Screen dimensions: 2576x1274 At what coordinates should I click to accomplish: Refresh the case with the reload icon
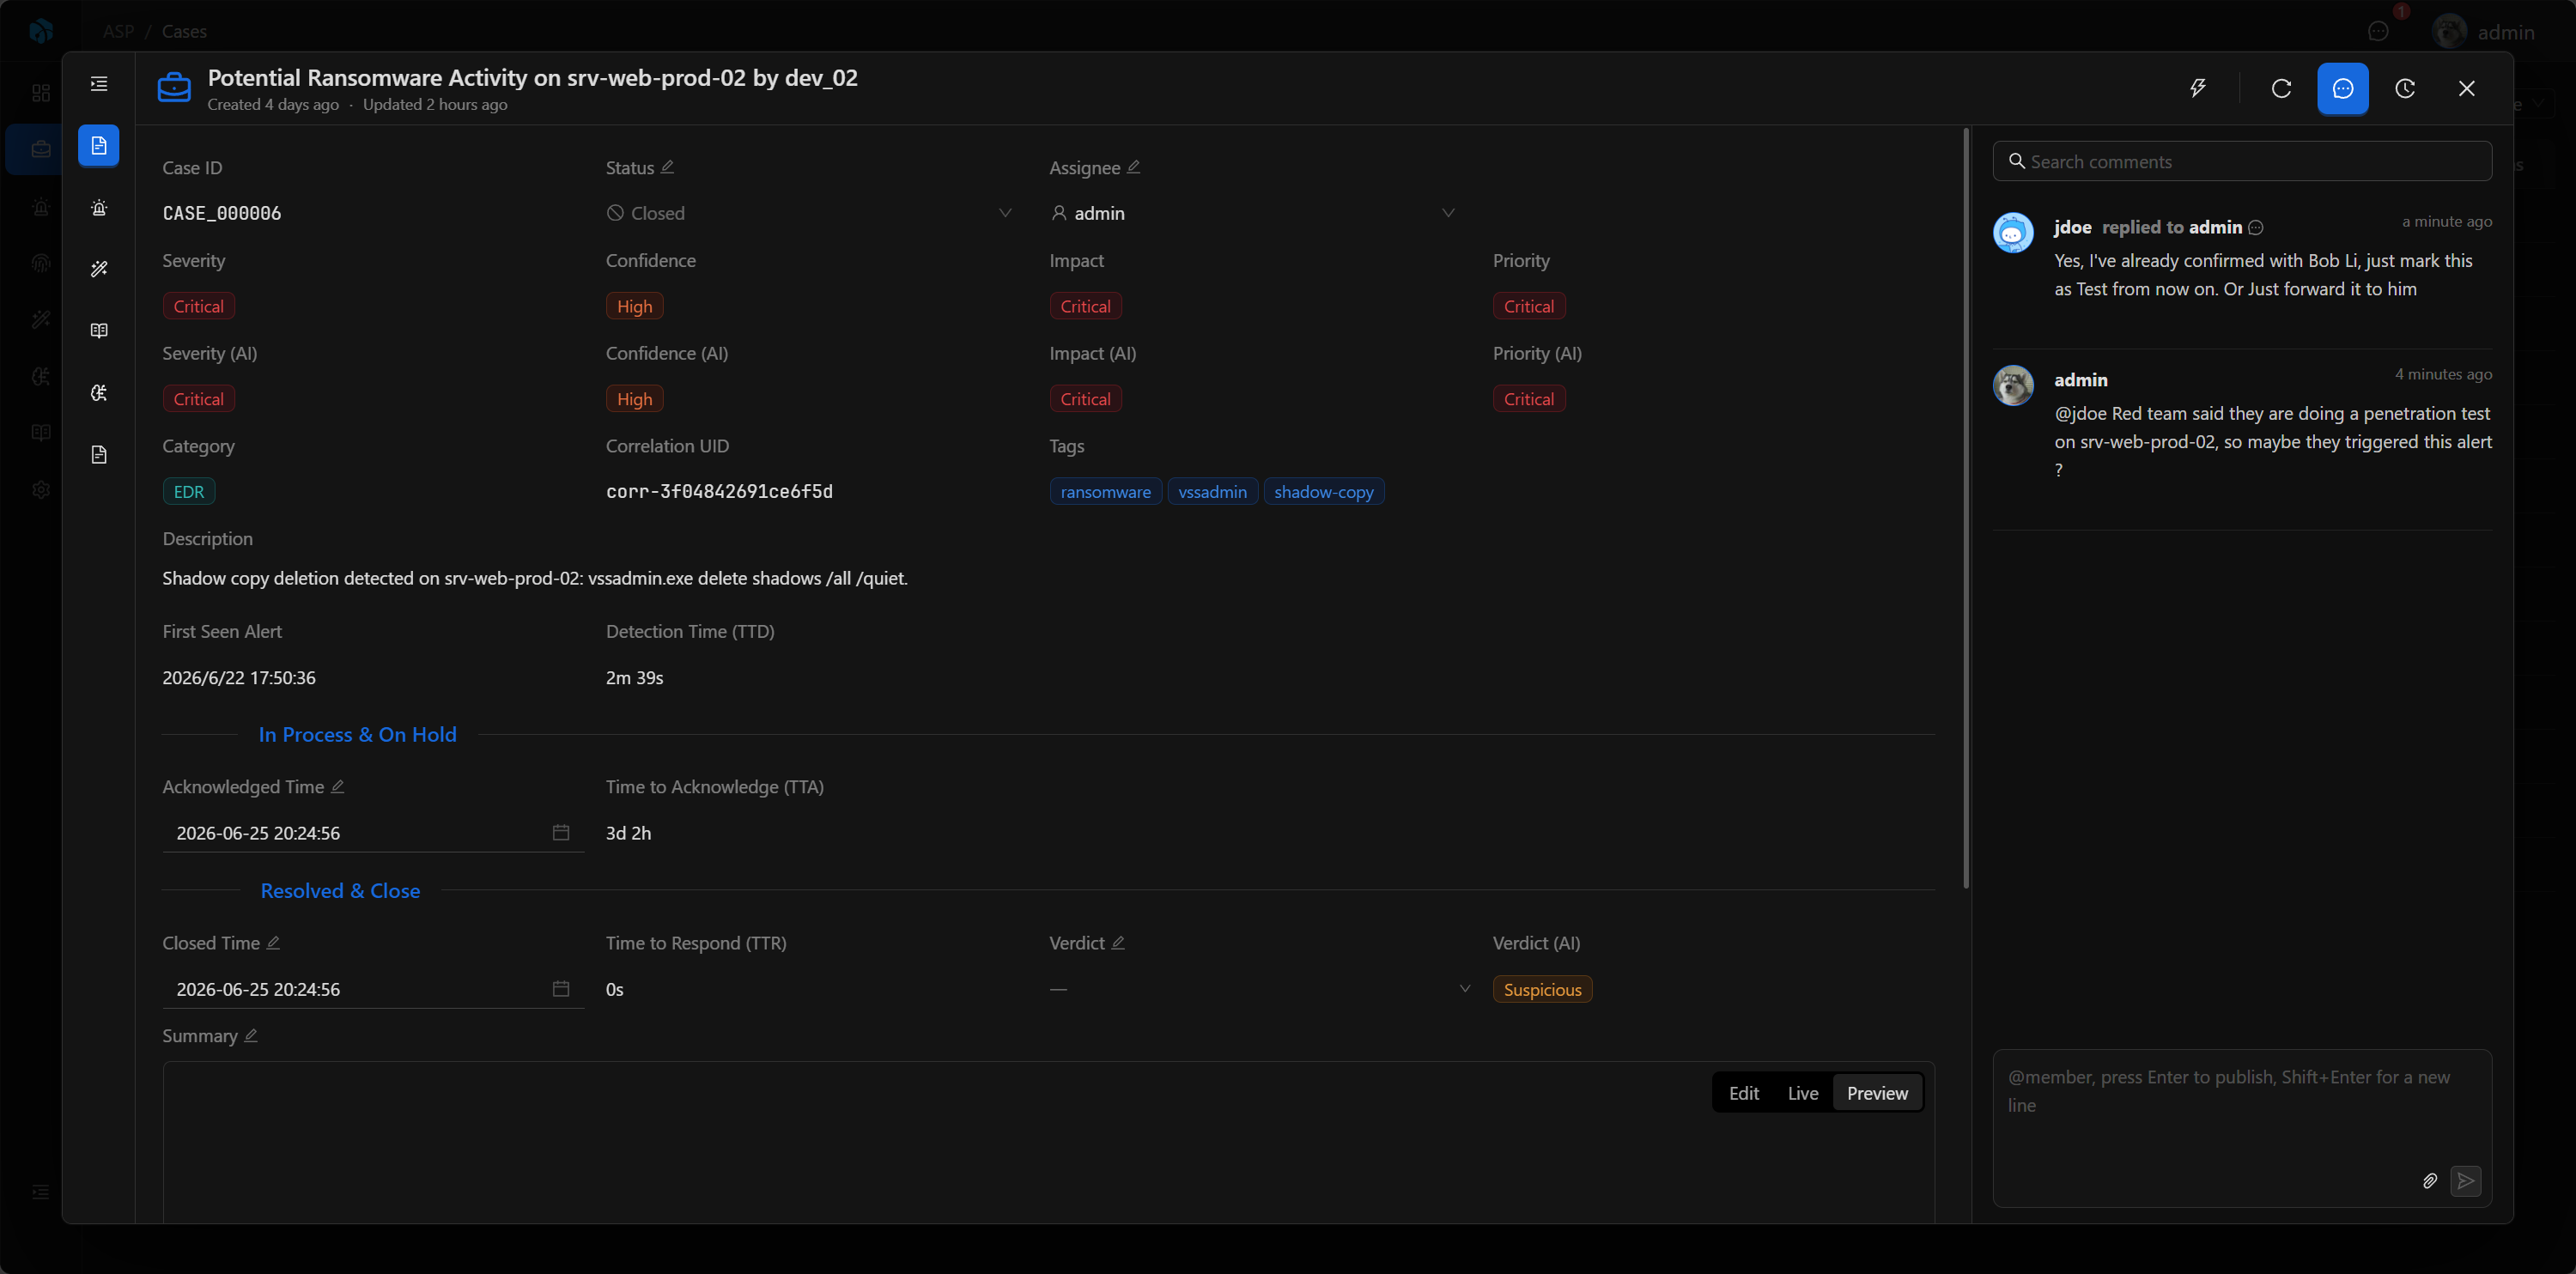(2281, 88)
